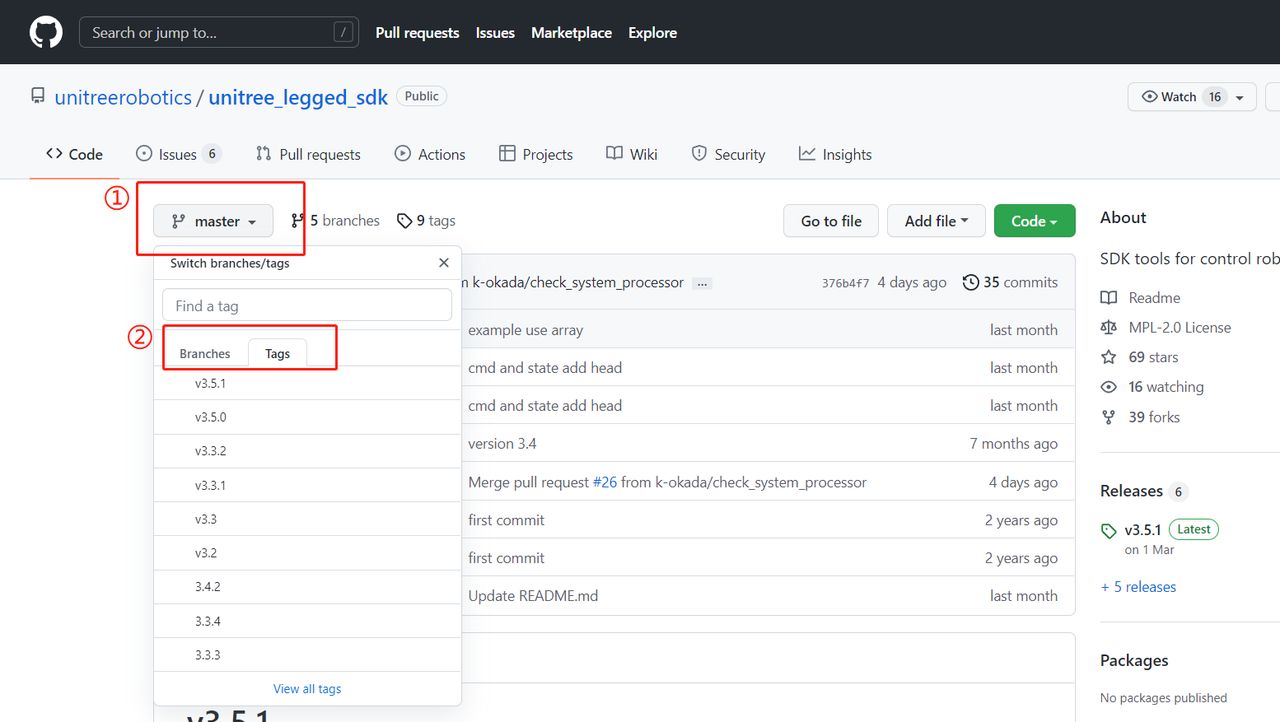View the 39 forks link
1280x722 pixels.
[1140, 417]
